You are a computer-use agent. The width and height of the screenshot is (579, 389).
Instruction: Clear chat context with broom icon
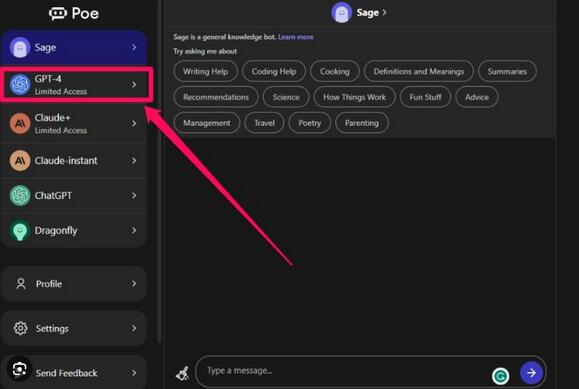coord(182,373)
